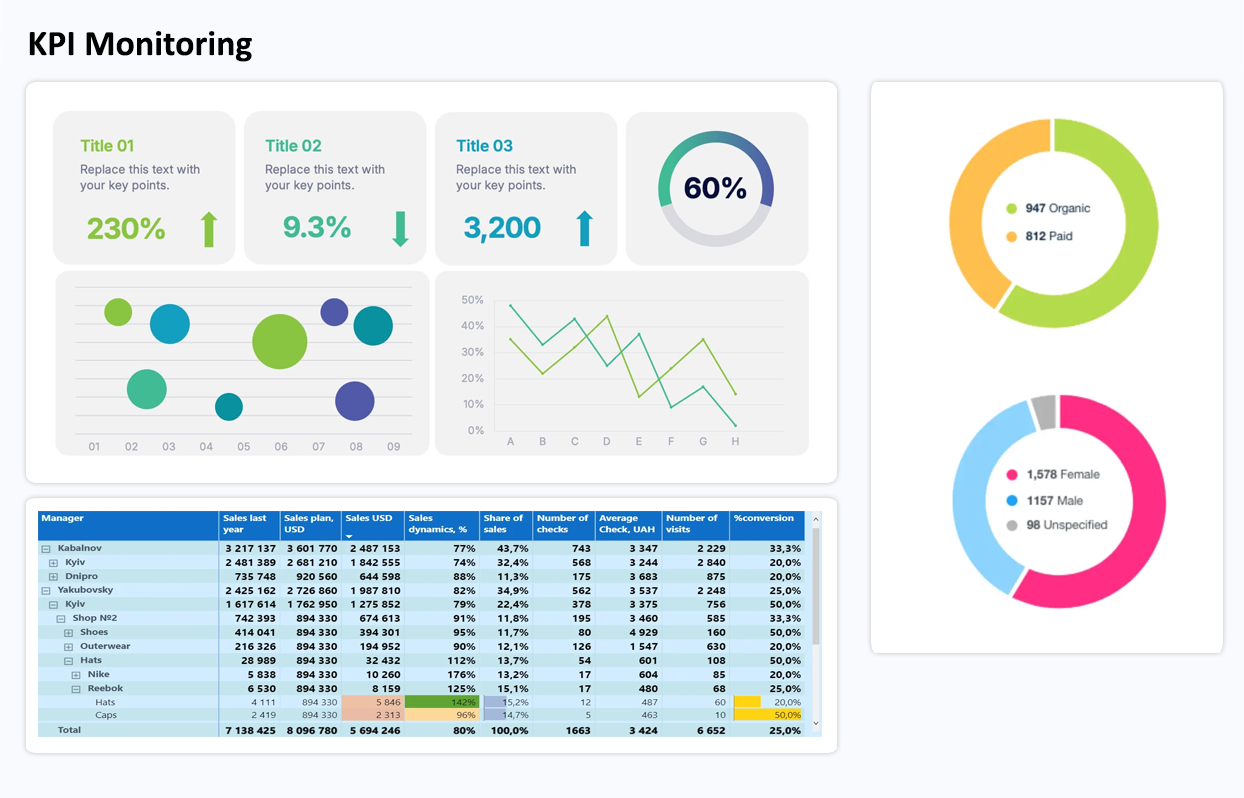This screenshot has height=798, width=1244.
Task: Click the blue Male legend dot
Action: (x=1012, y=500)
